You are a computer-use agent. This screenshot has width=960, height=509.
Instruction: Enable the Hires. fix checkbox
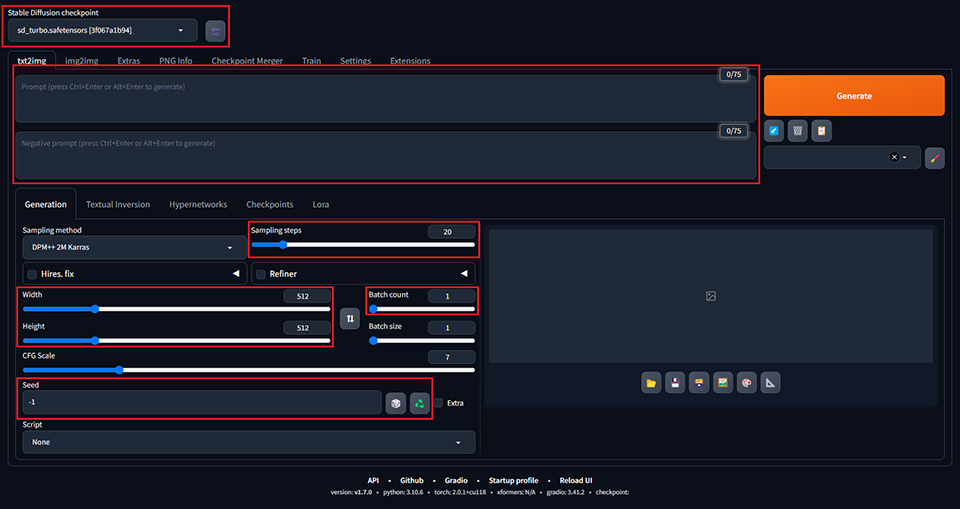tap(33, 274)
